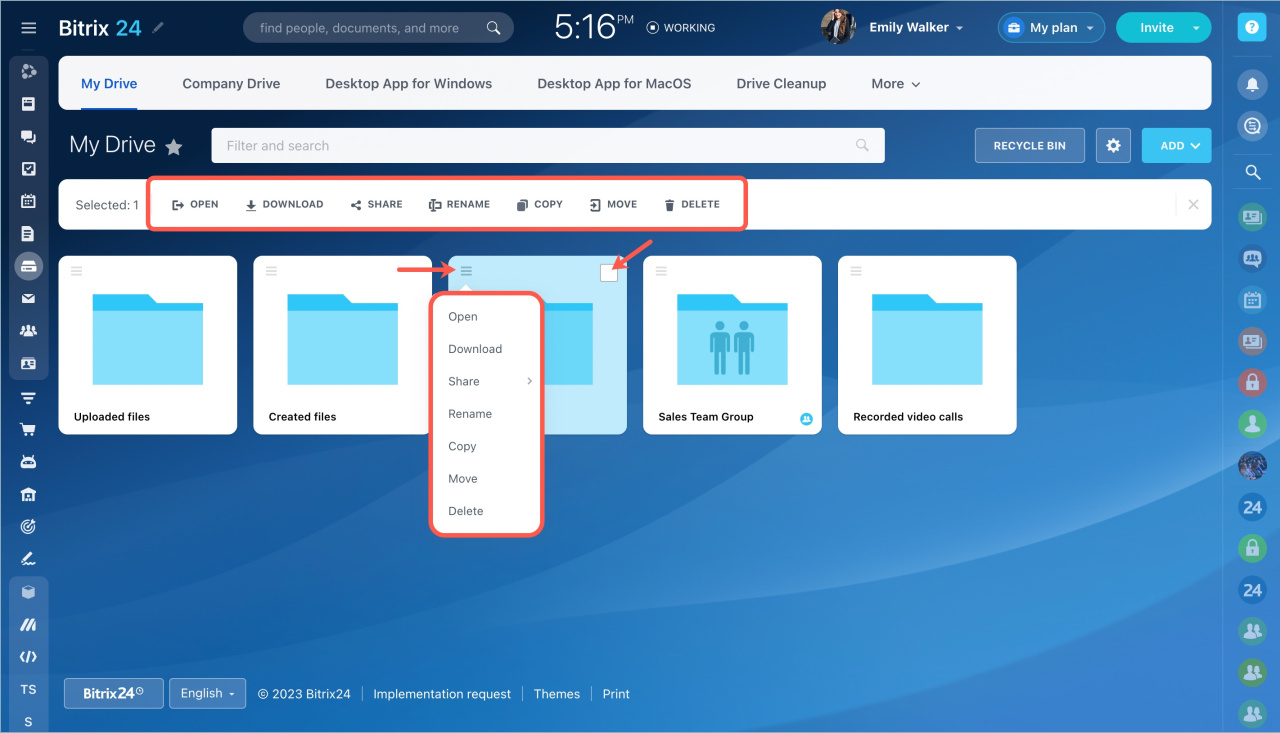Click the pencil icon beside Bitrix 24
This screenshot has width=1280, height=733.
pyautogui.click(x=158, y=28)
